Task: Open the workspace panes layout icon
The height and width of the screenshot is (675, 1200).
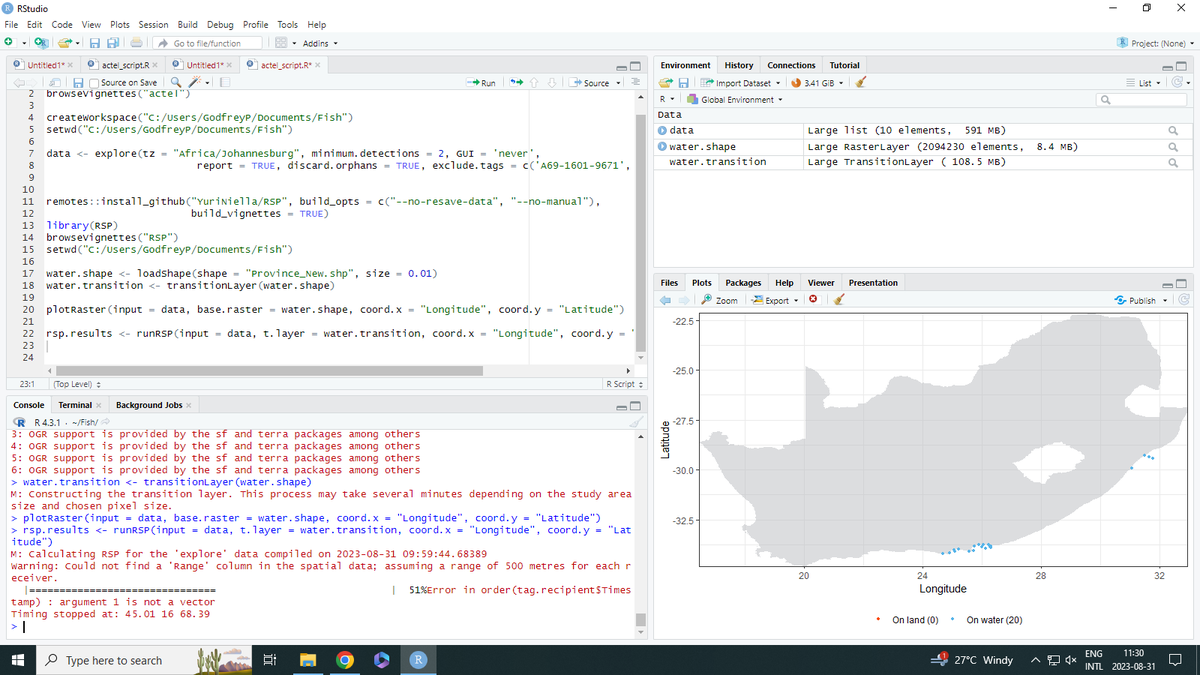Action: pyautogui.click(x=282, y=43)
